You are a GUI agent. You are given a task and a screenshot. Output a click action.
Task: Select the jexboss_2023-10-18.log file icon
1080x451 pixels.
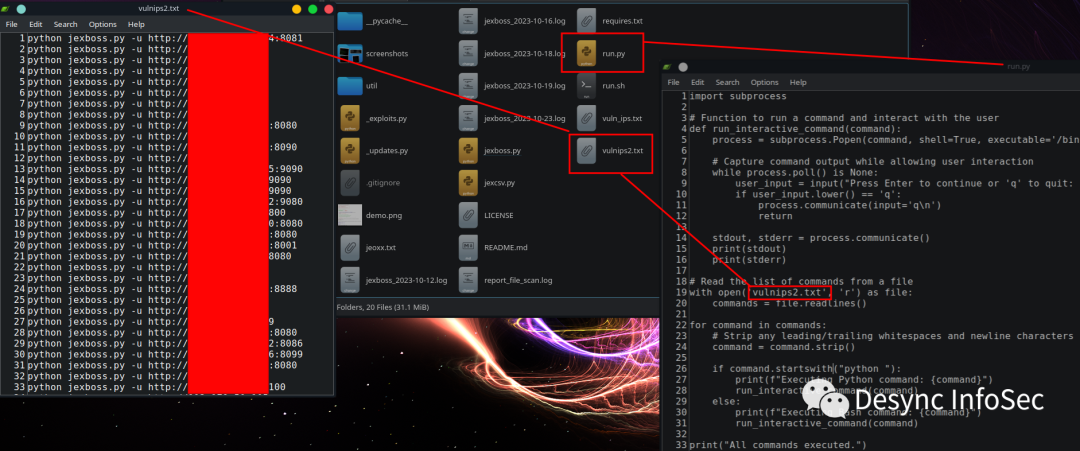pos(469,53)
